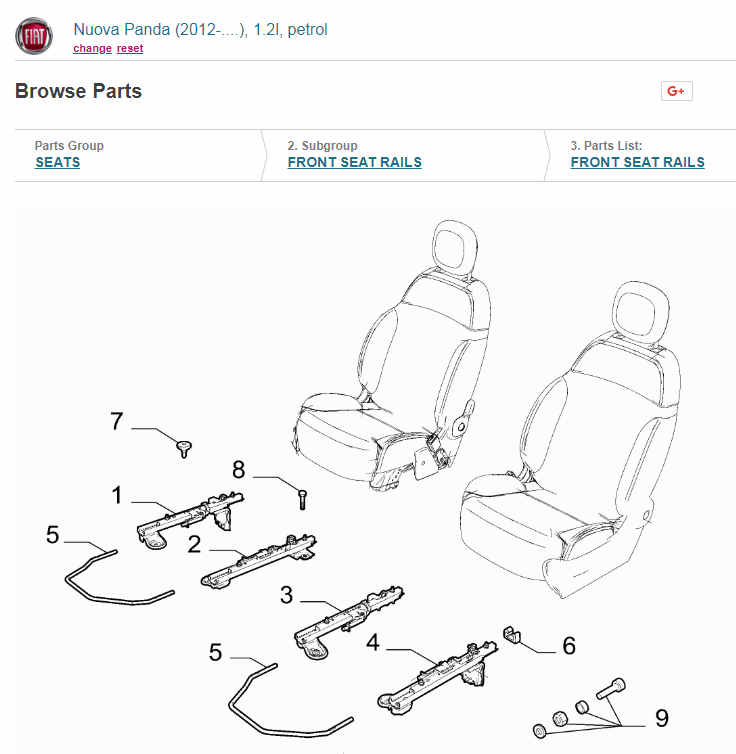Viewport: 736px width, 754px height.
Task: Select the seat rail part numbered 2
Action: point(259,561)
